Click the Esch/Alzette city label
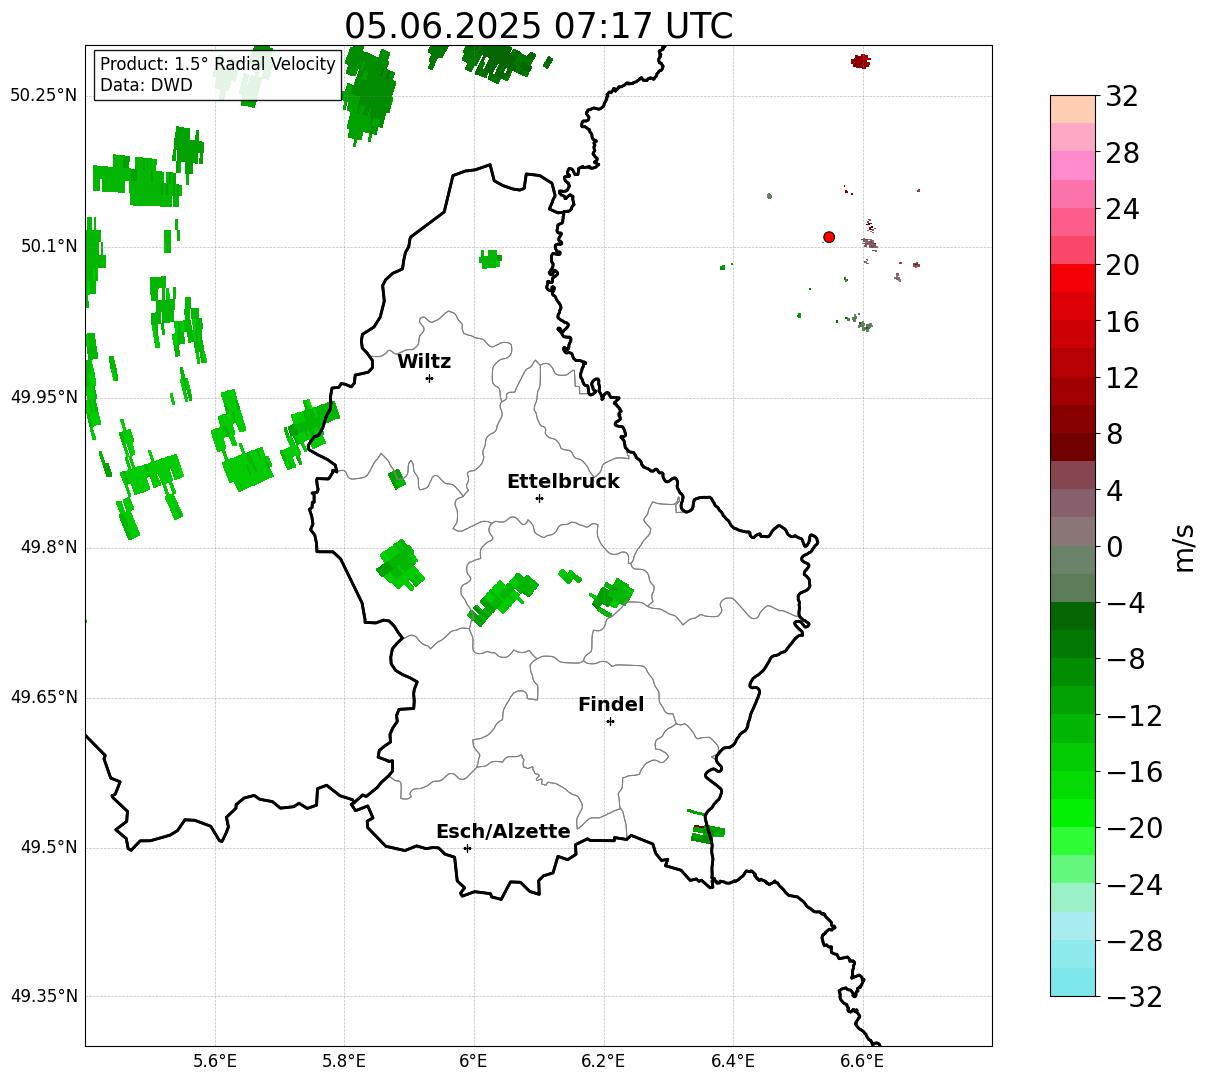This screenshot has height=1081, width=1207. tap(503, 832)
